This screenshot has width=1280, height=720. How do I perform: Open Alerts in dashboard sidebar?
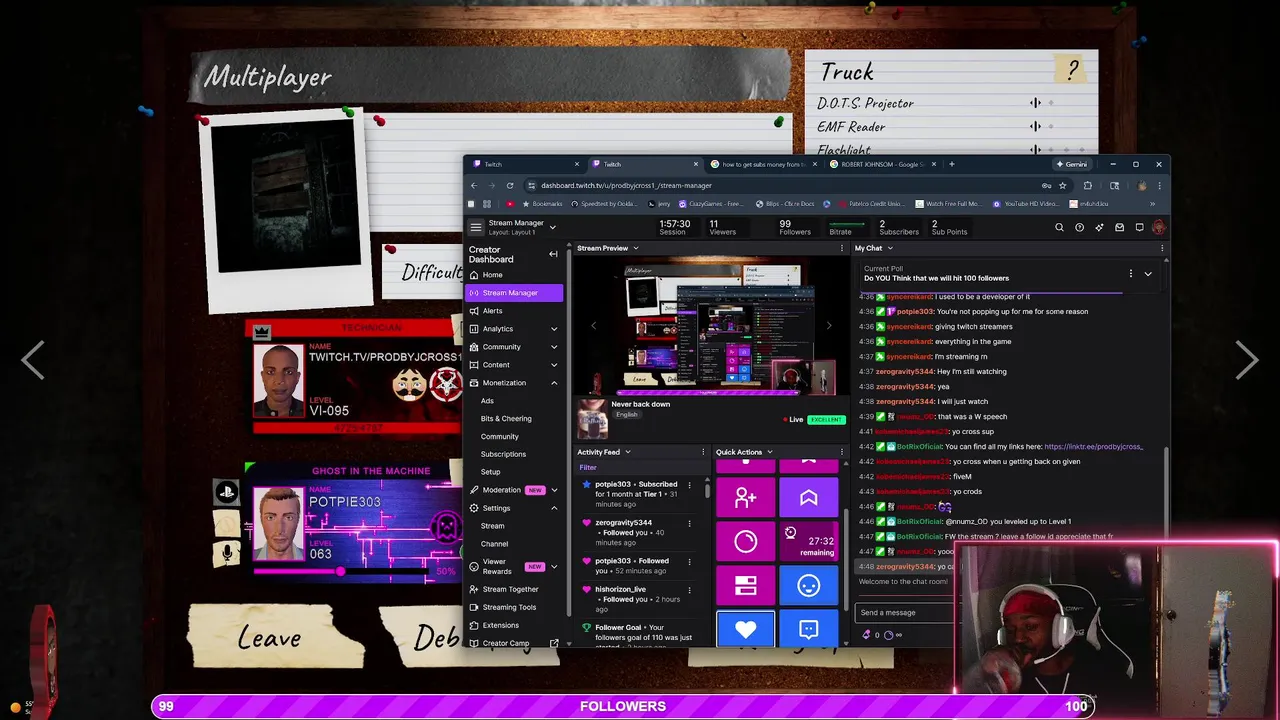(513, 311)
